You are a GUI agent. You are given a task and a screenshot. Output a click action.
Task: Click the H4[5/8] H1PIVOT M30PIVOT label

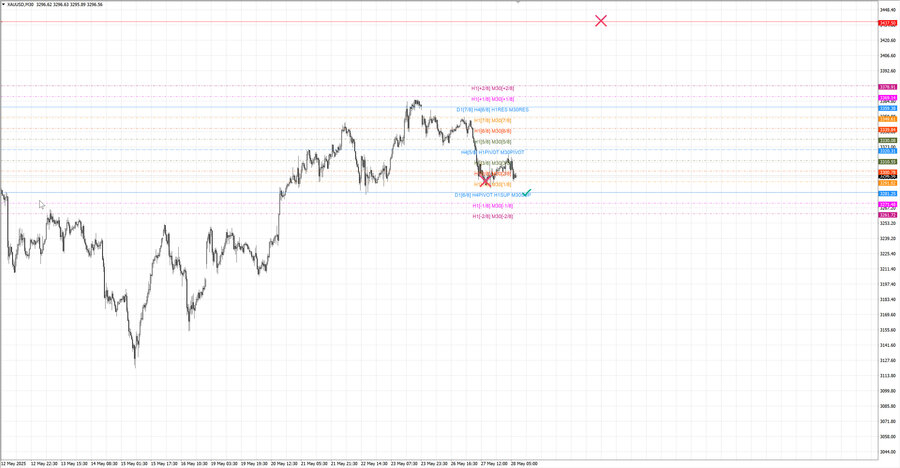(x=492, y=152)
